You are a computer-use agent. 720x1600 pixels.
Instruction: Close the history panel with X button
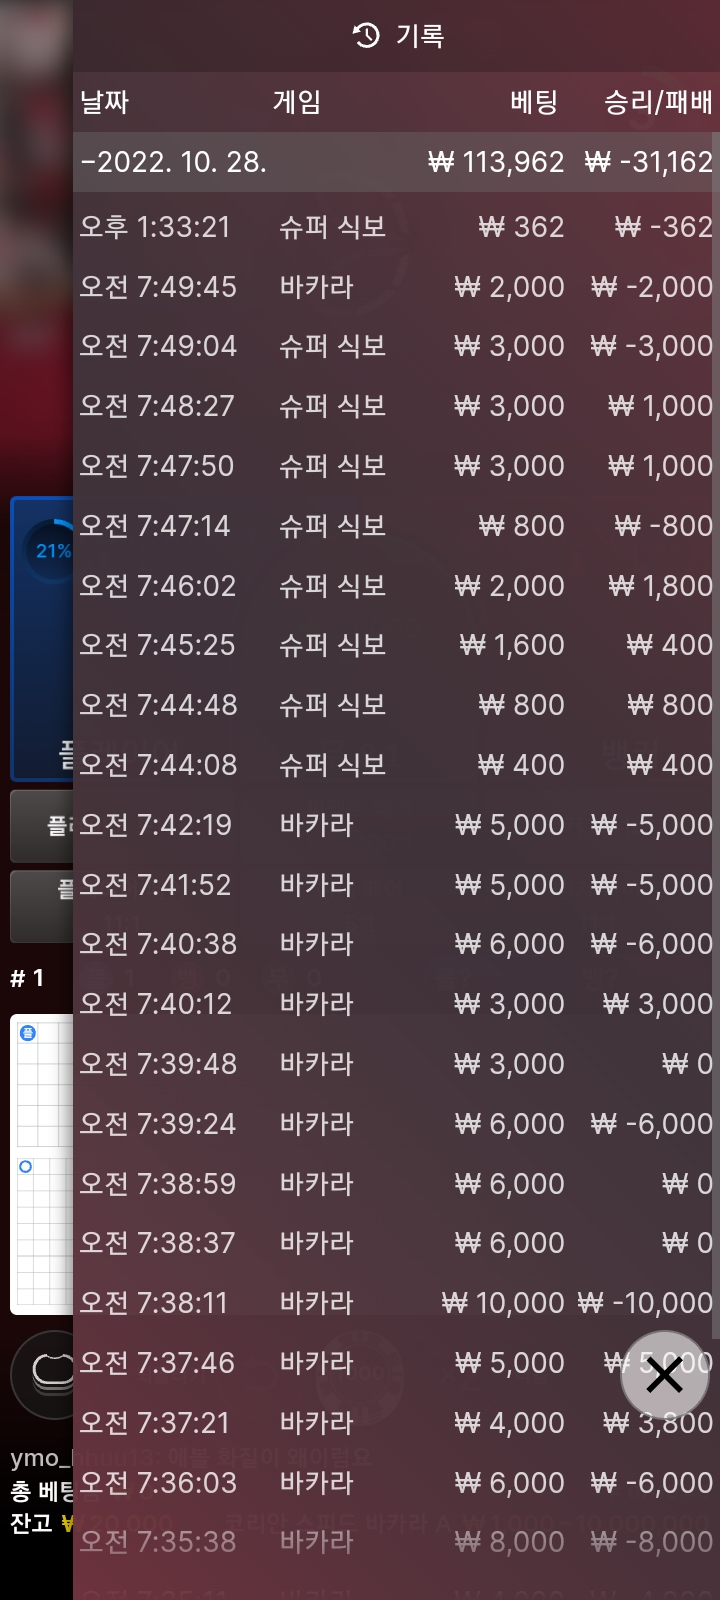(664, 1376)
